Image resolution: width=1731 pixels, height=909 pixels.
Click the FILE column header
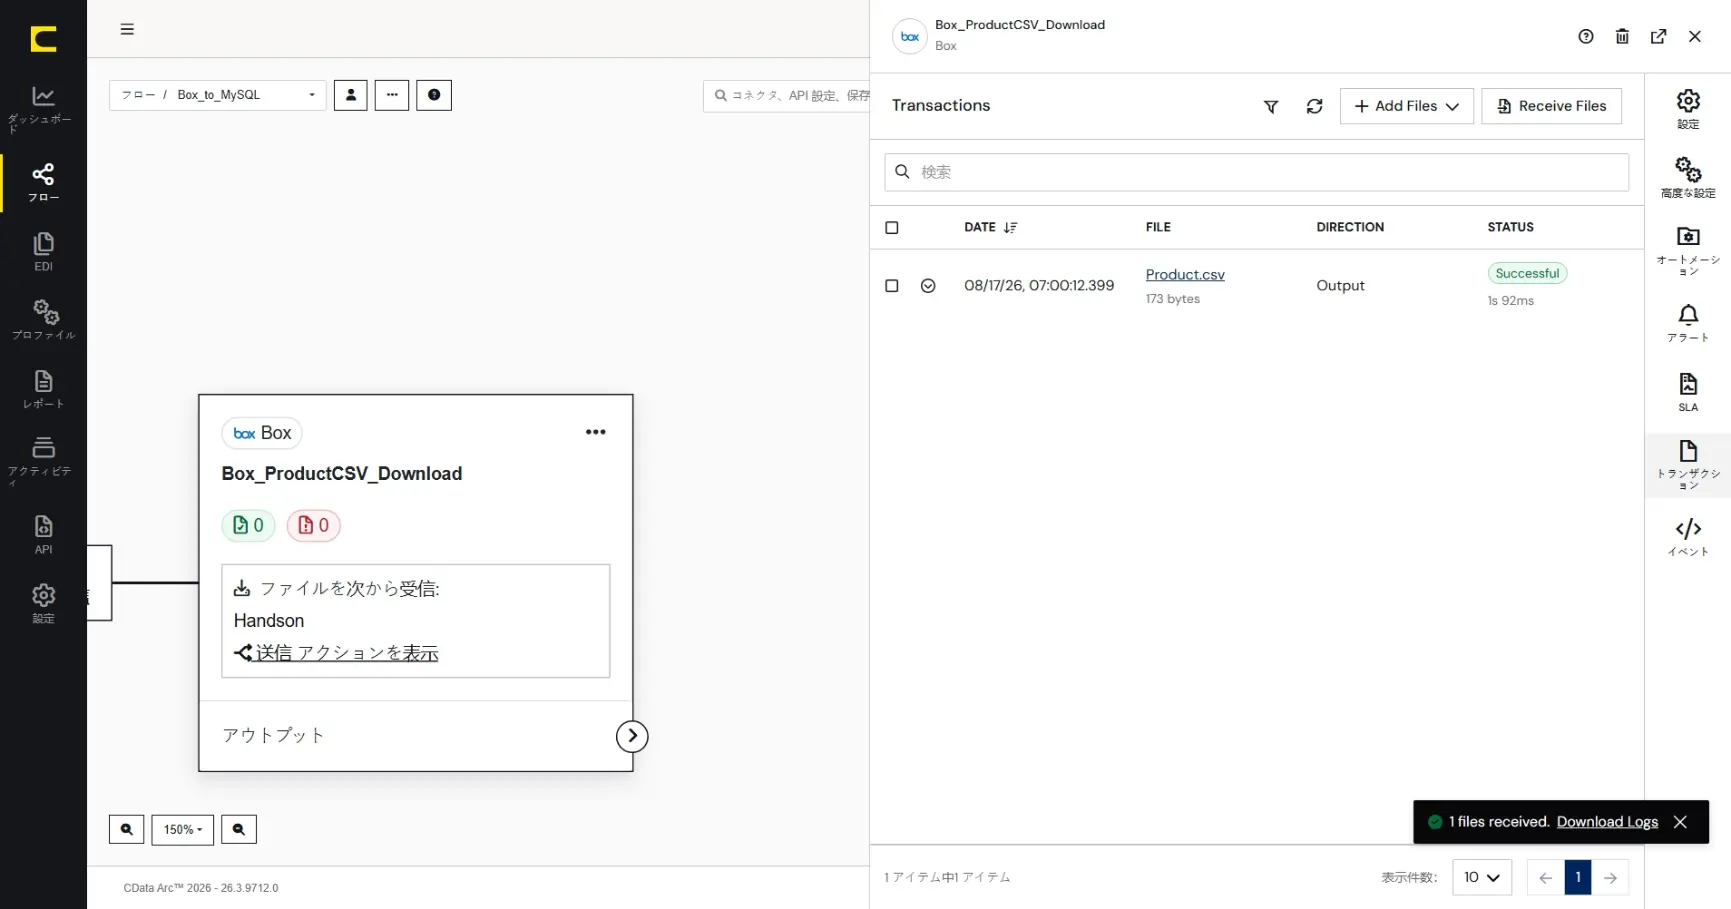[x=1158, y=227]
